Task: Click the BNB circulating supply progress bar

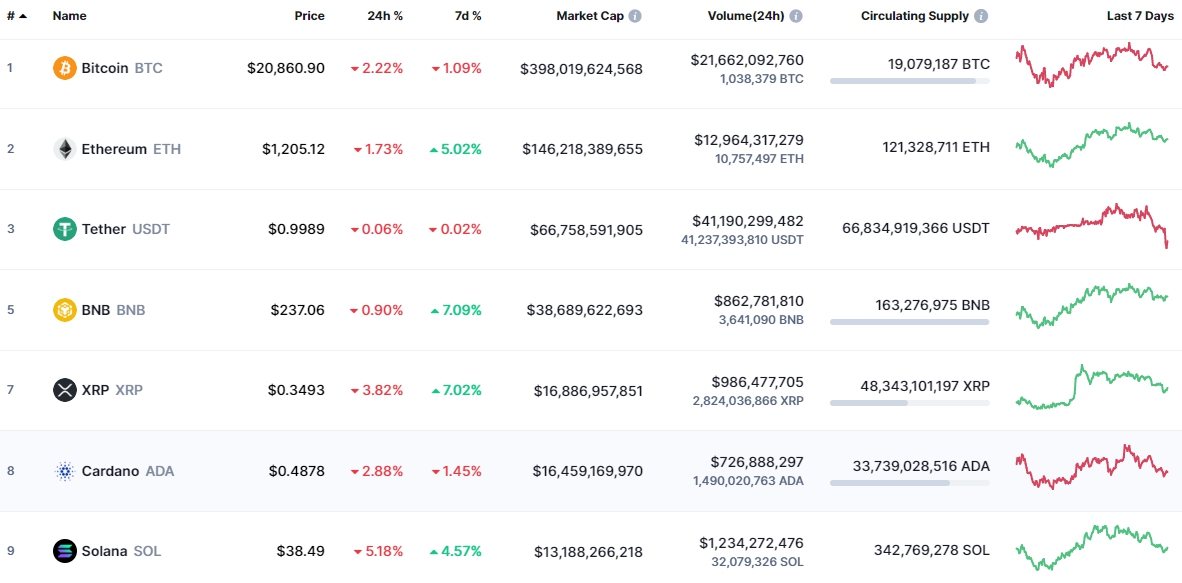Action: tap(910, 322)
